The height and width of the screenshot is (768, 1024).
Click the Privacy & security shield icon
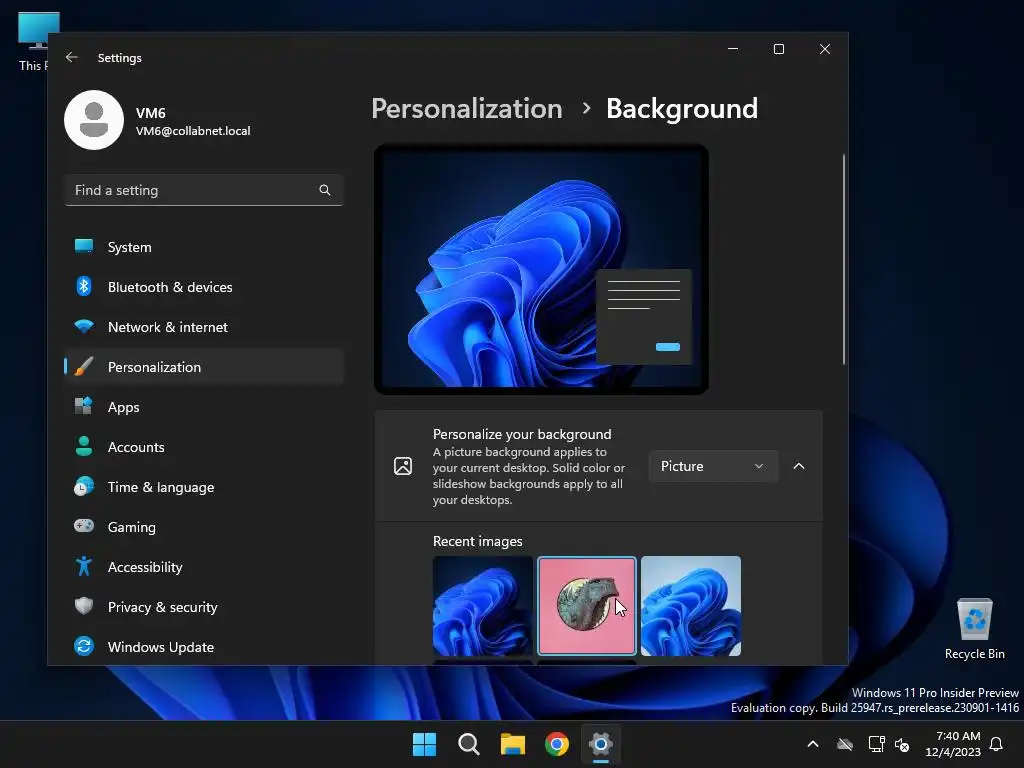[x=84, y=606]
